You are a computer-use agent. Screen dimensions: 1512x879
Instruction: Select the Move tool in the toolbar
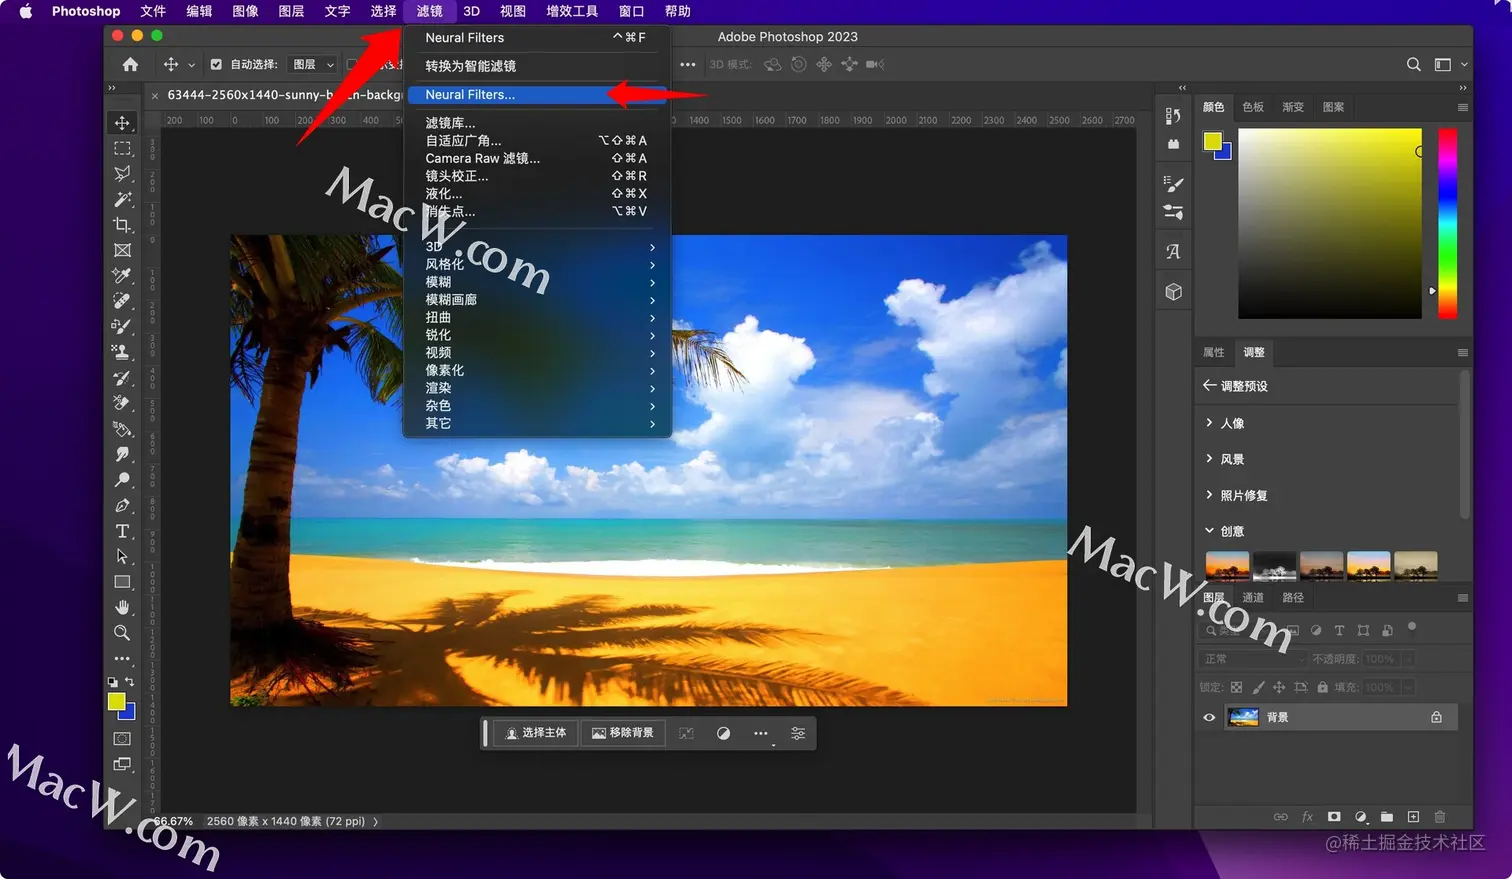pyautogui.click(x=122, y=123)
